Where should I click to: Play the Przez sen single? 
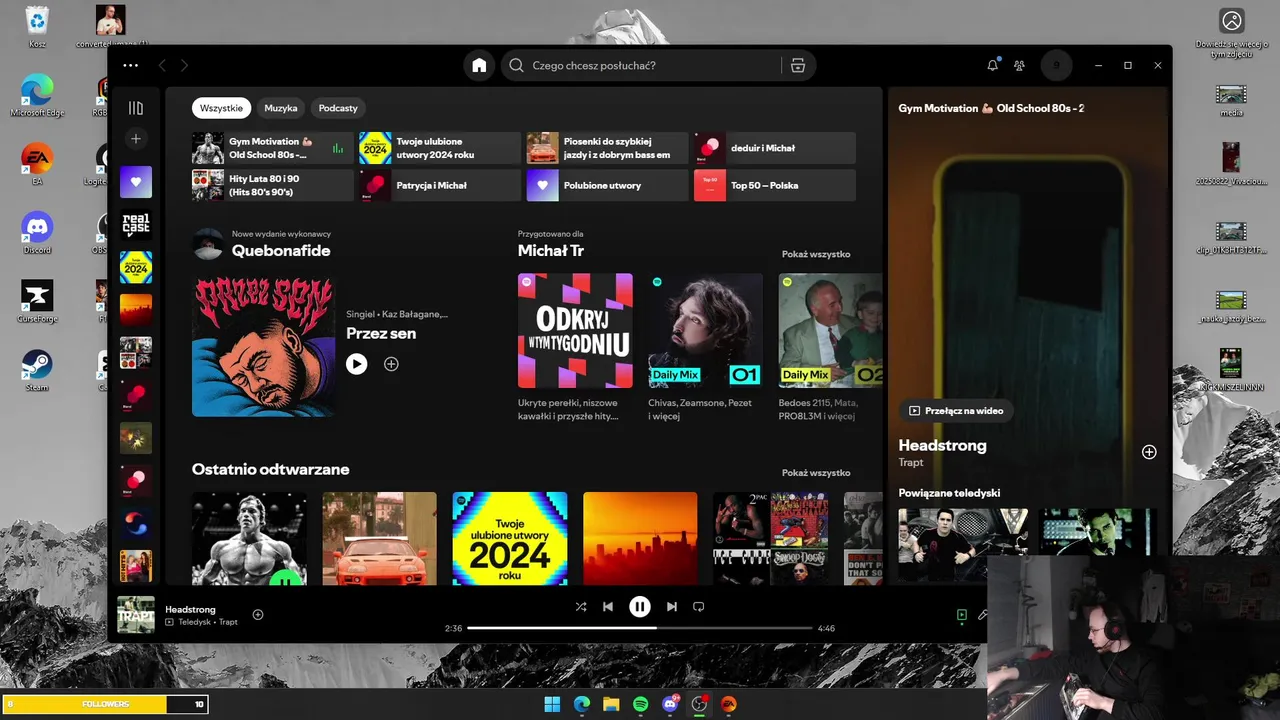(357, 364)
